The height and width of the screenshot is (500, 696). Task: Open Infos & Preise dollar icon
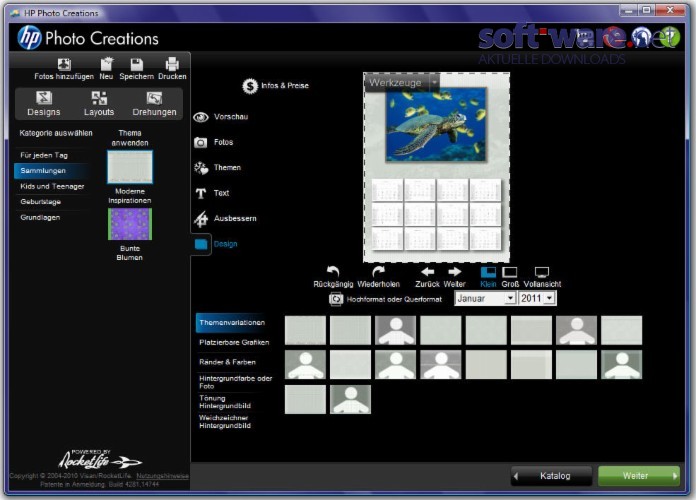point(250,86)
